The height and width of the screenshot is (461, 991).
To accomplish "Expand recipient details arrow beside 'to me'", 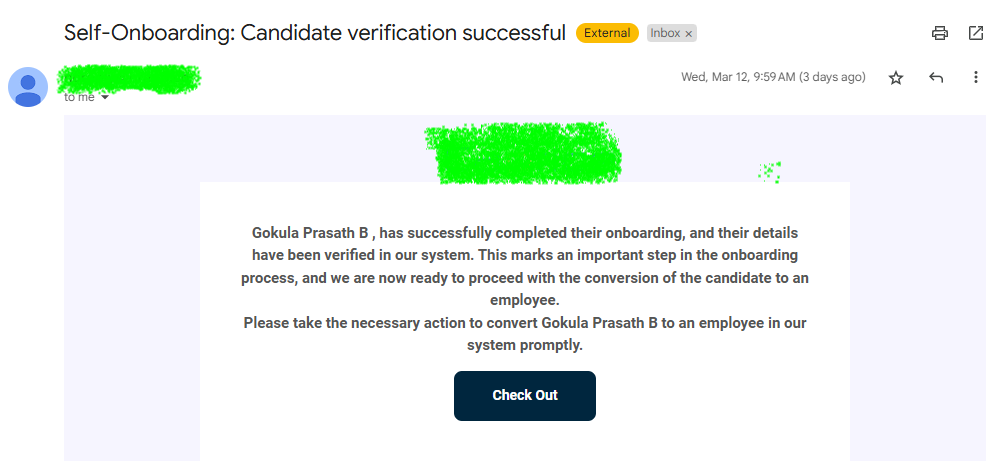I will (105, 98).
